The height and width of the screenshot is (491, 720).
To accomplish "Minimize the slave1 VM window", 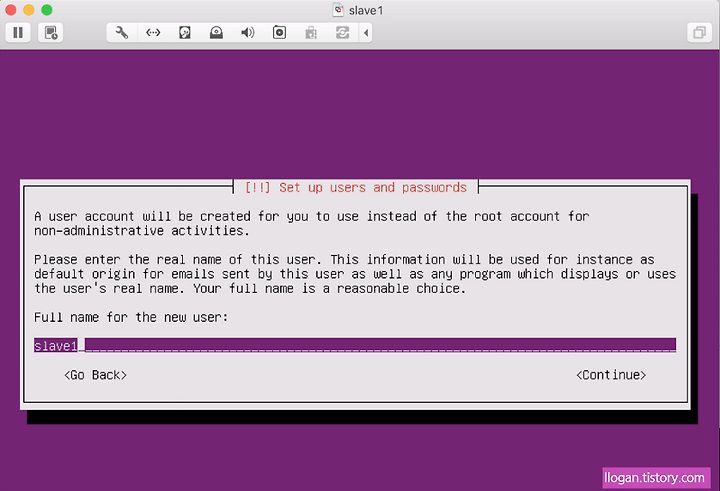I will [28, 10].
